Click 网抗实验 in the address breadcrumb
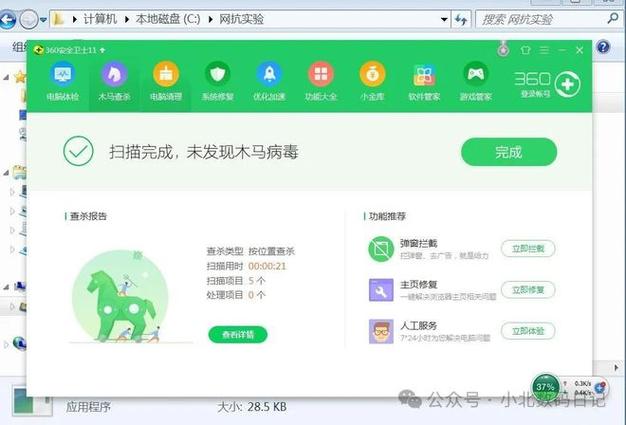The image size is (626, 425). click(x=241, y=19)
